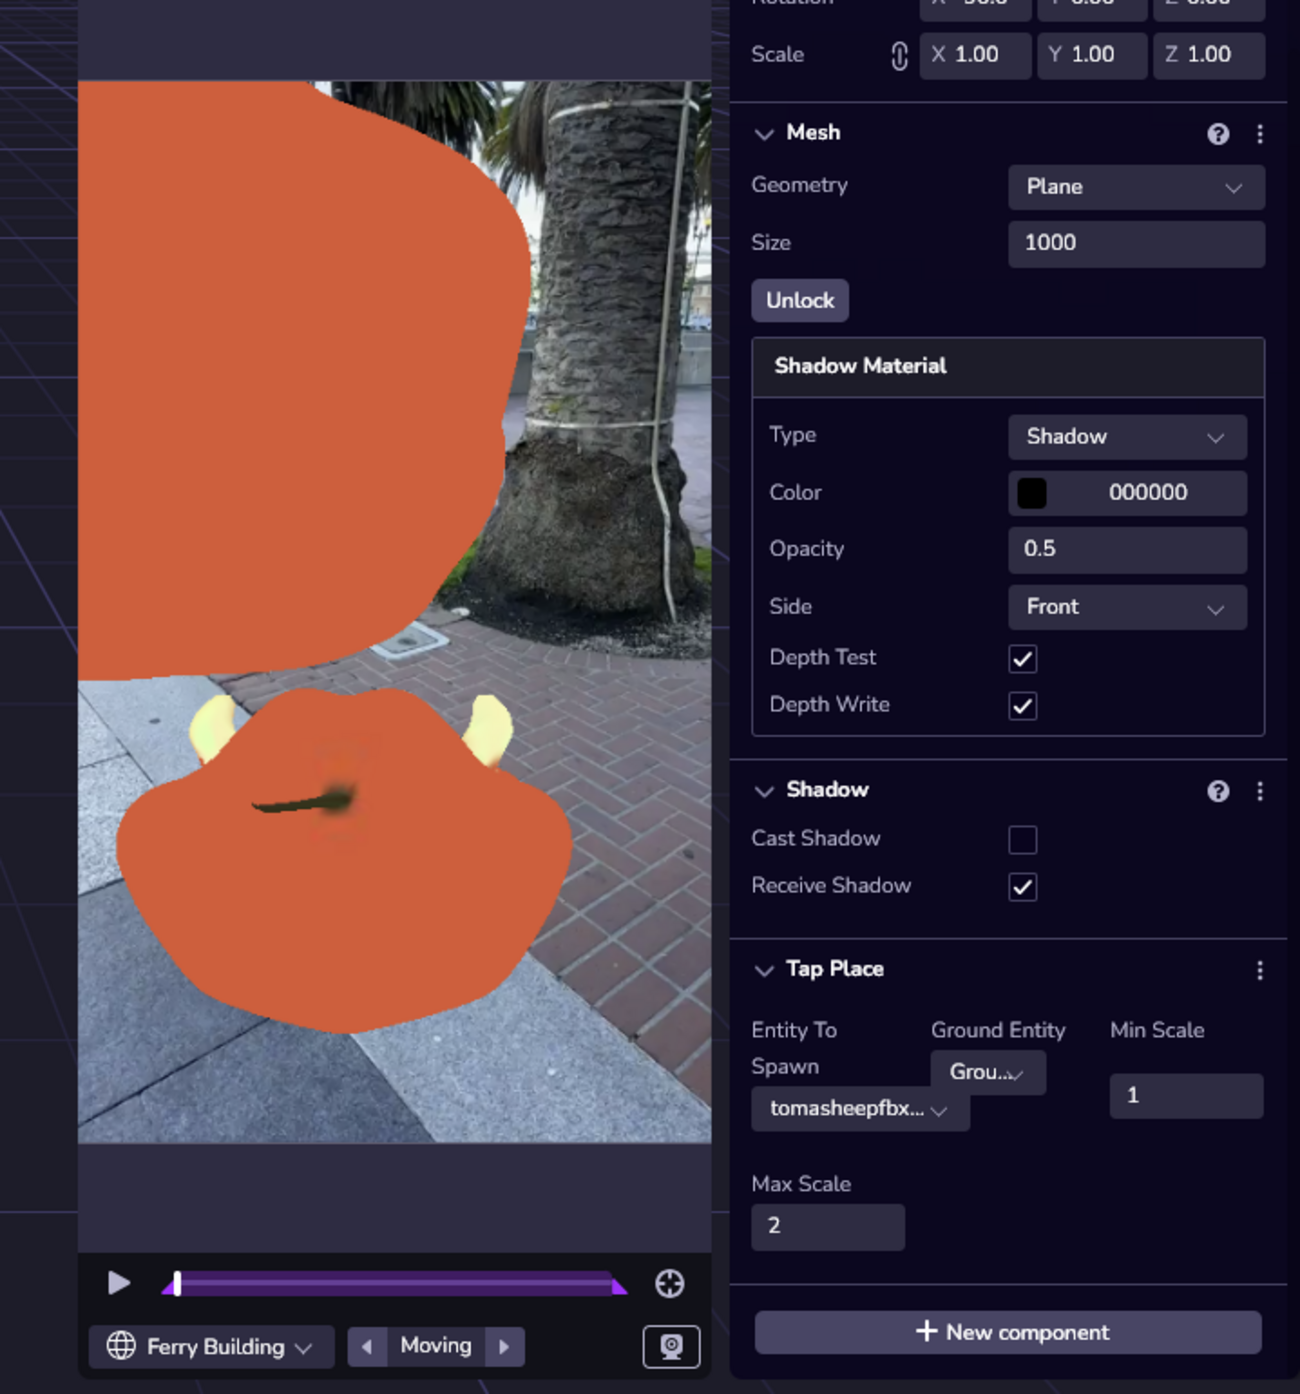The height and width of the screenshot is (1394, 1300).
Task: Open the Geometry Plane dropdown
Action: tap(1135, 188)
